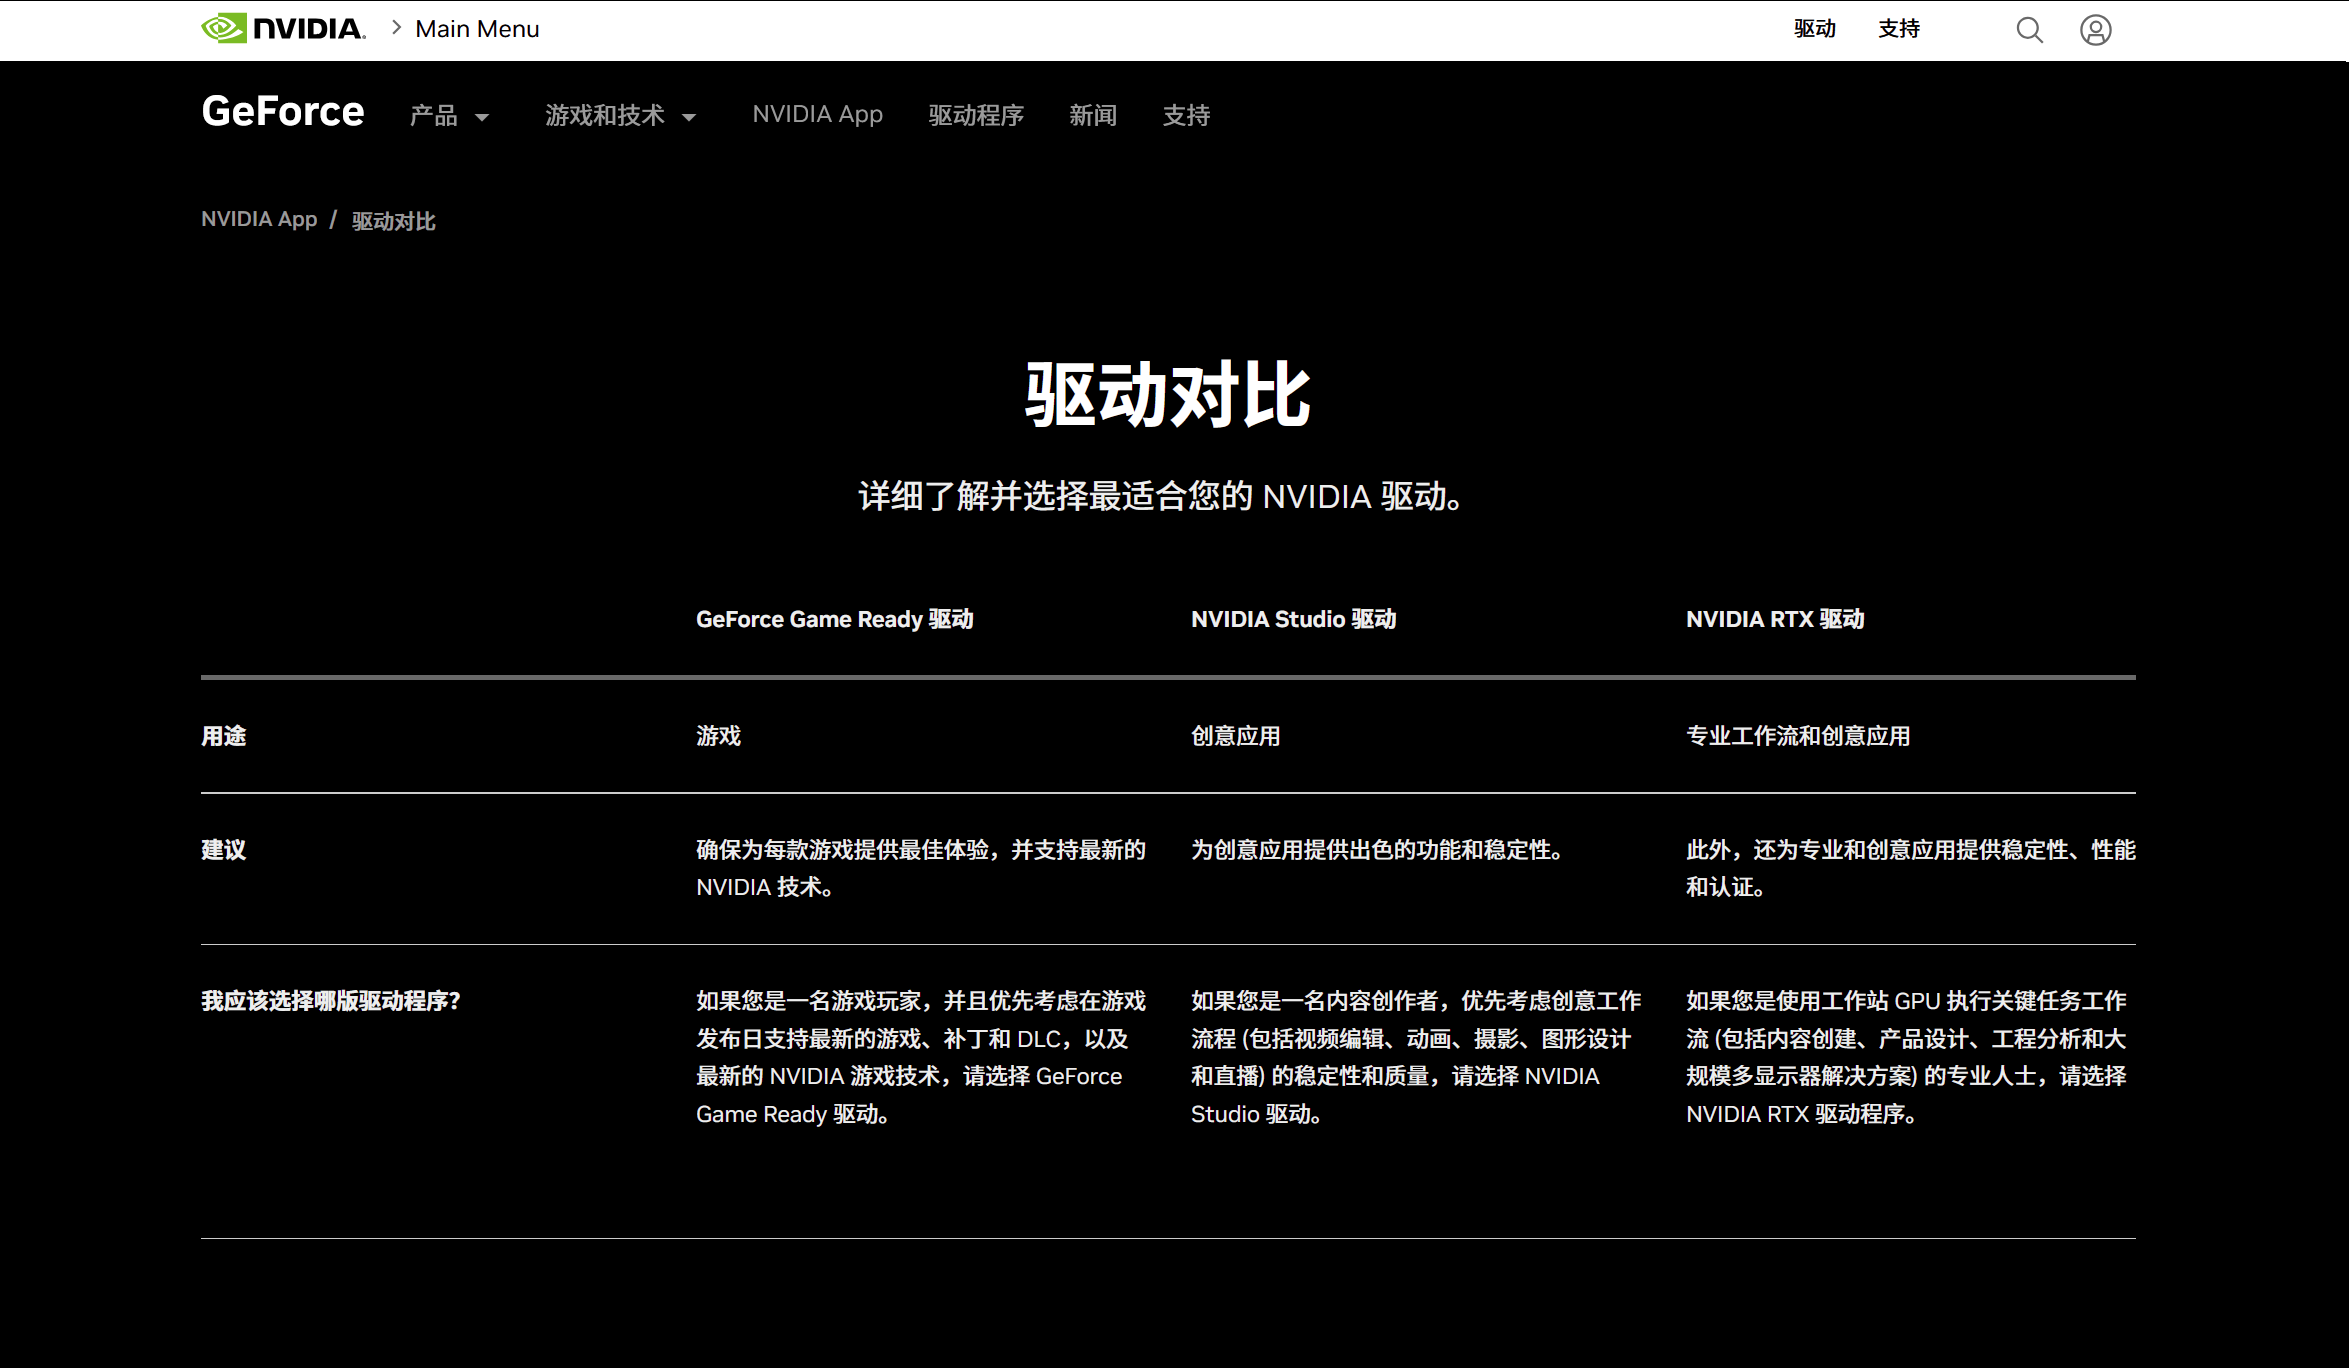Click cell 此外，还为专业和创意应用提供稳定性
2349x1368 pixels.
point(1911,869)
